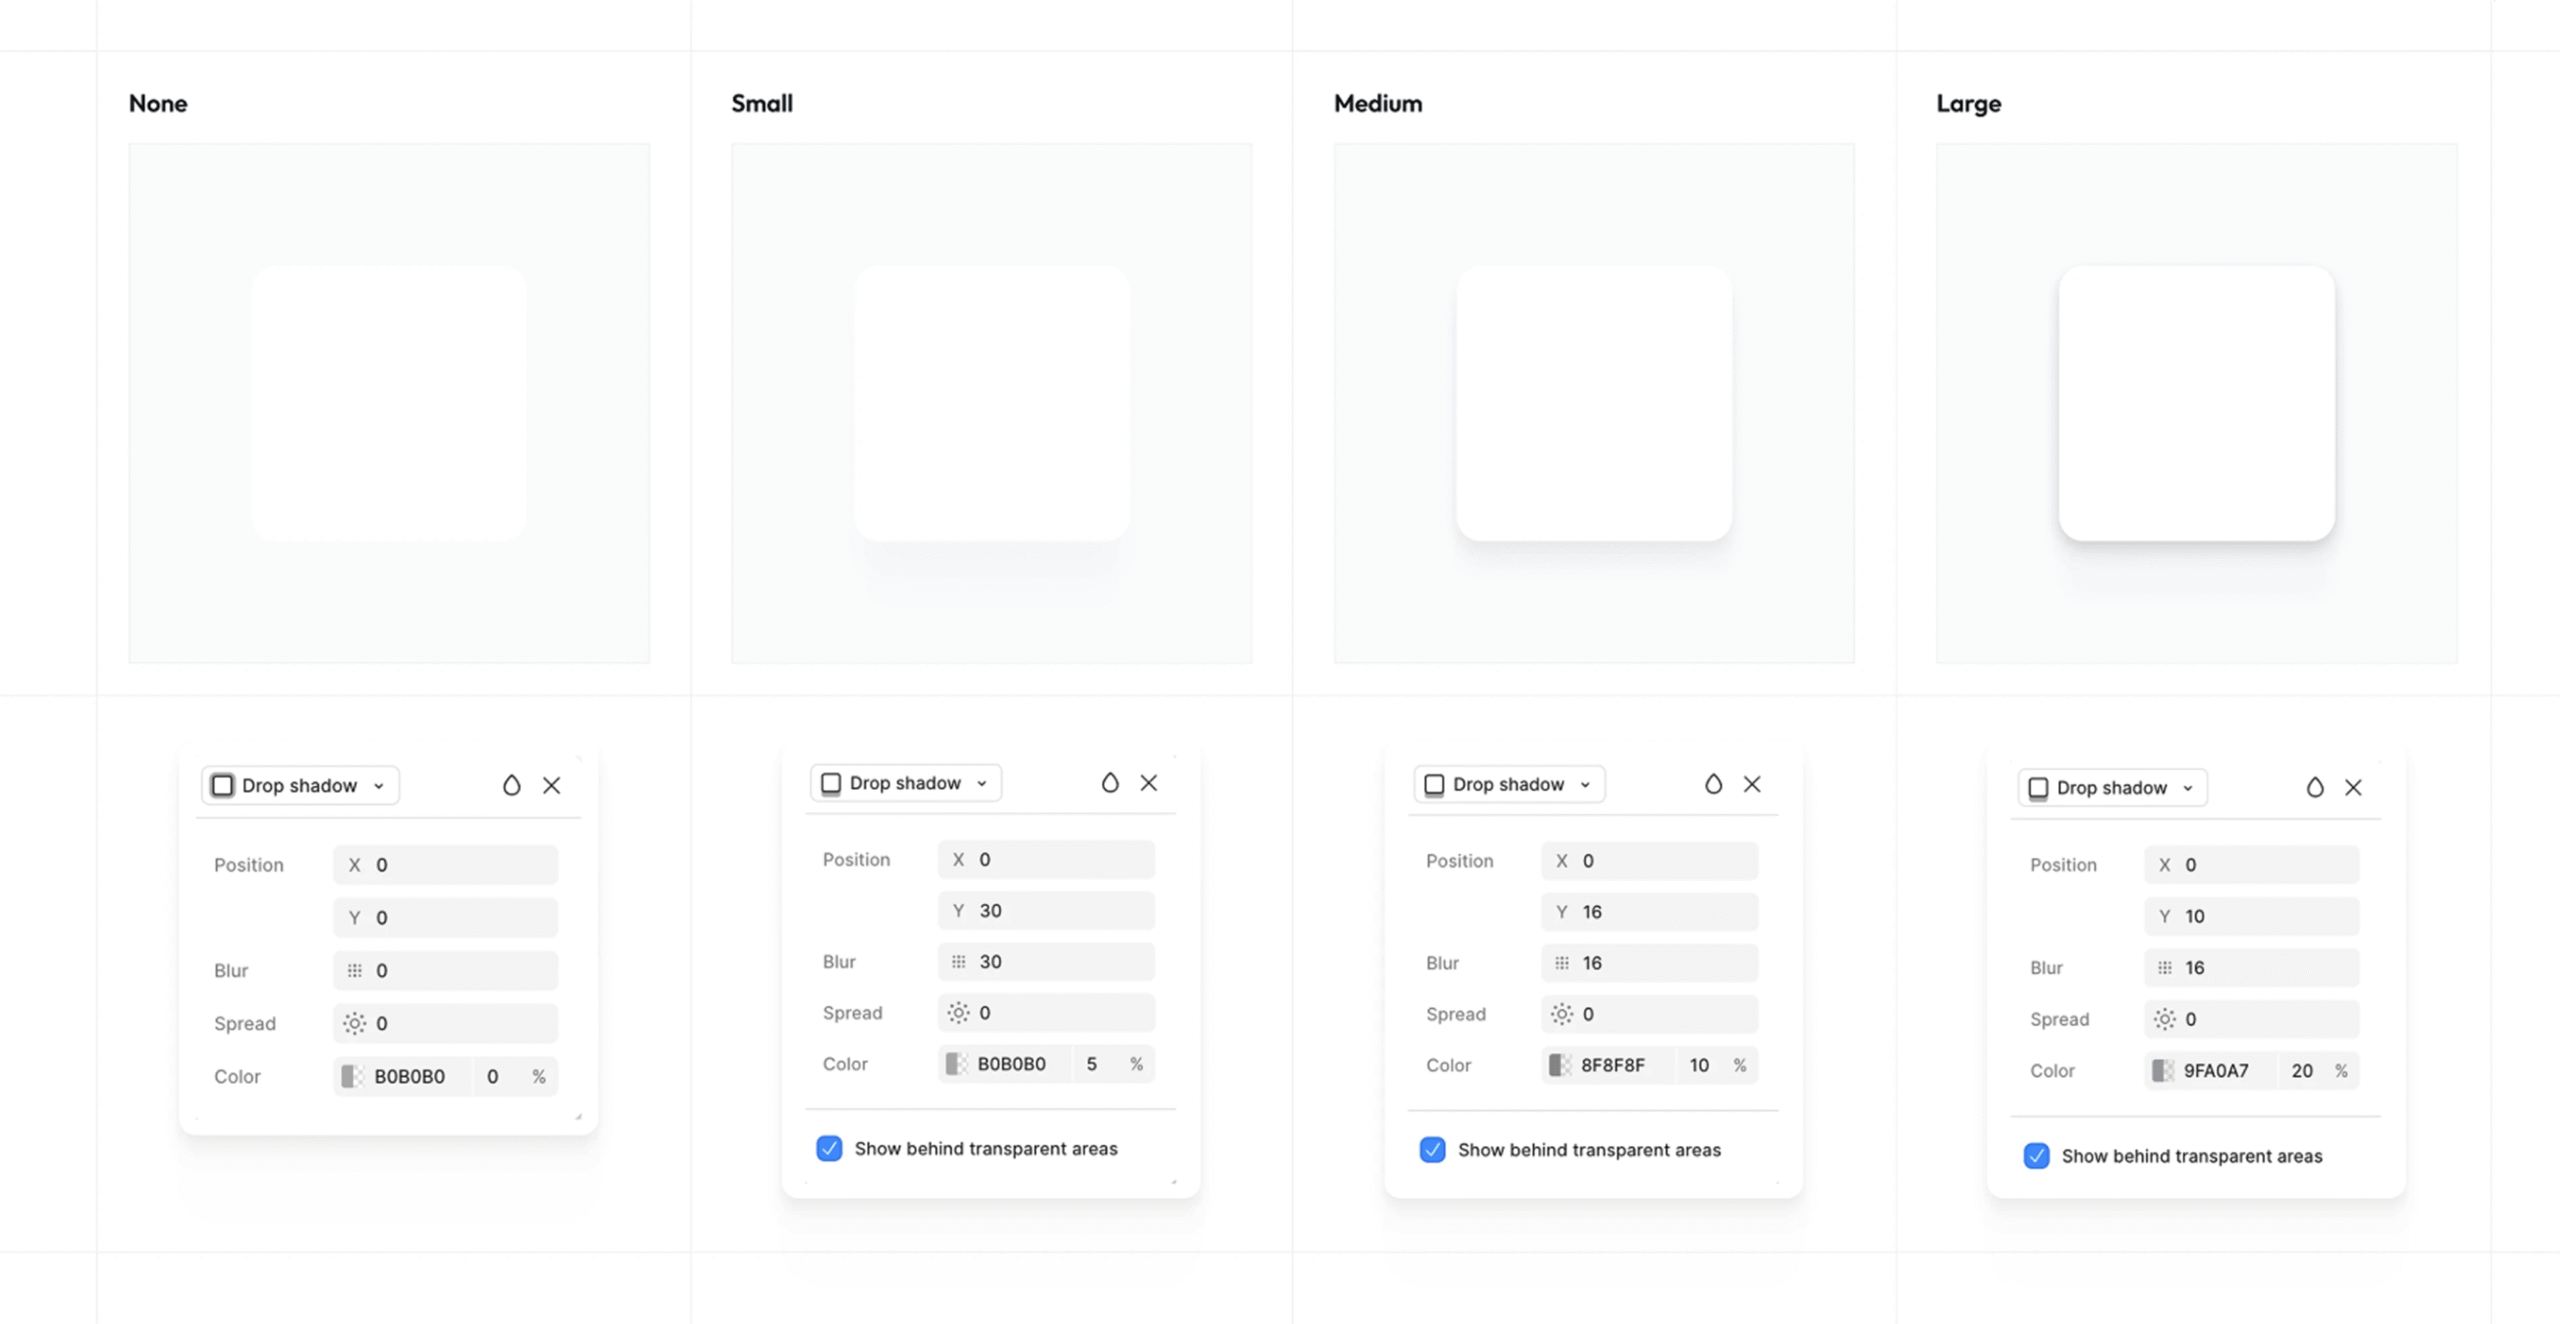Screen dimensions: 2560x1324
Task: Click the 20 percent opacity field in Large panel
Action: click(2301, 1071)
